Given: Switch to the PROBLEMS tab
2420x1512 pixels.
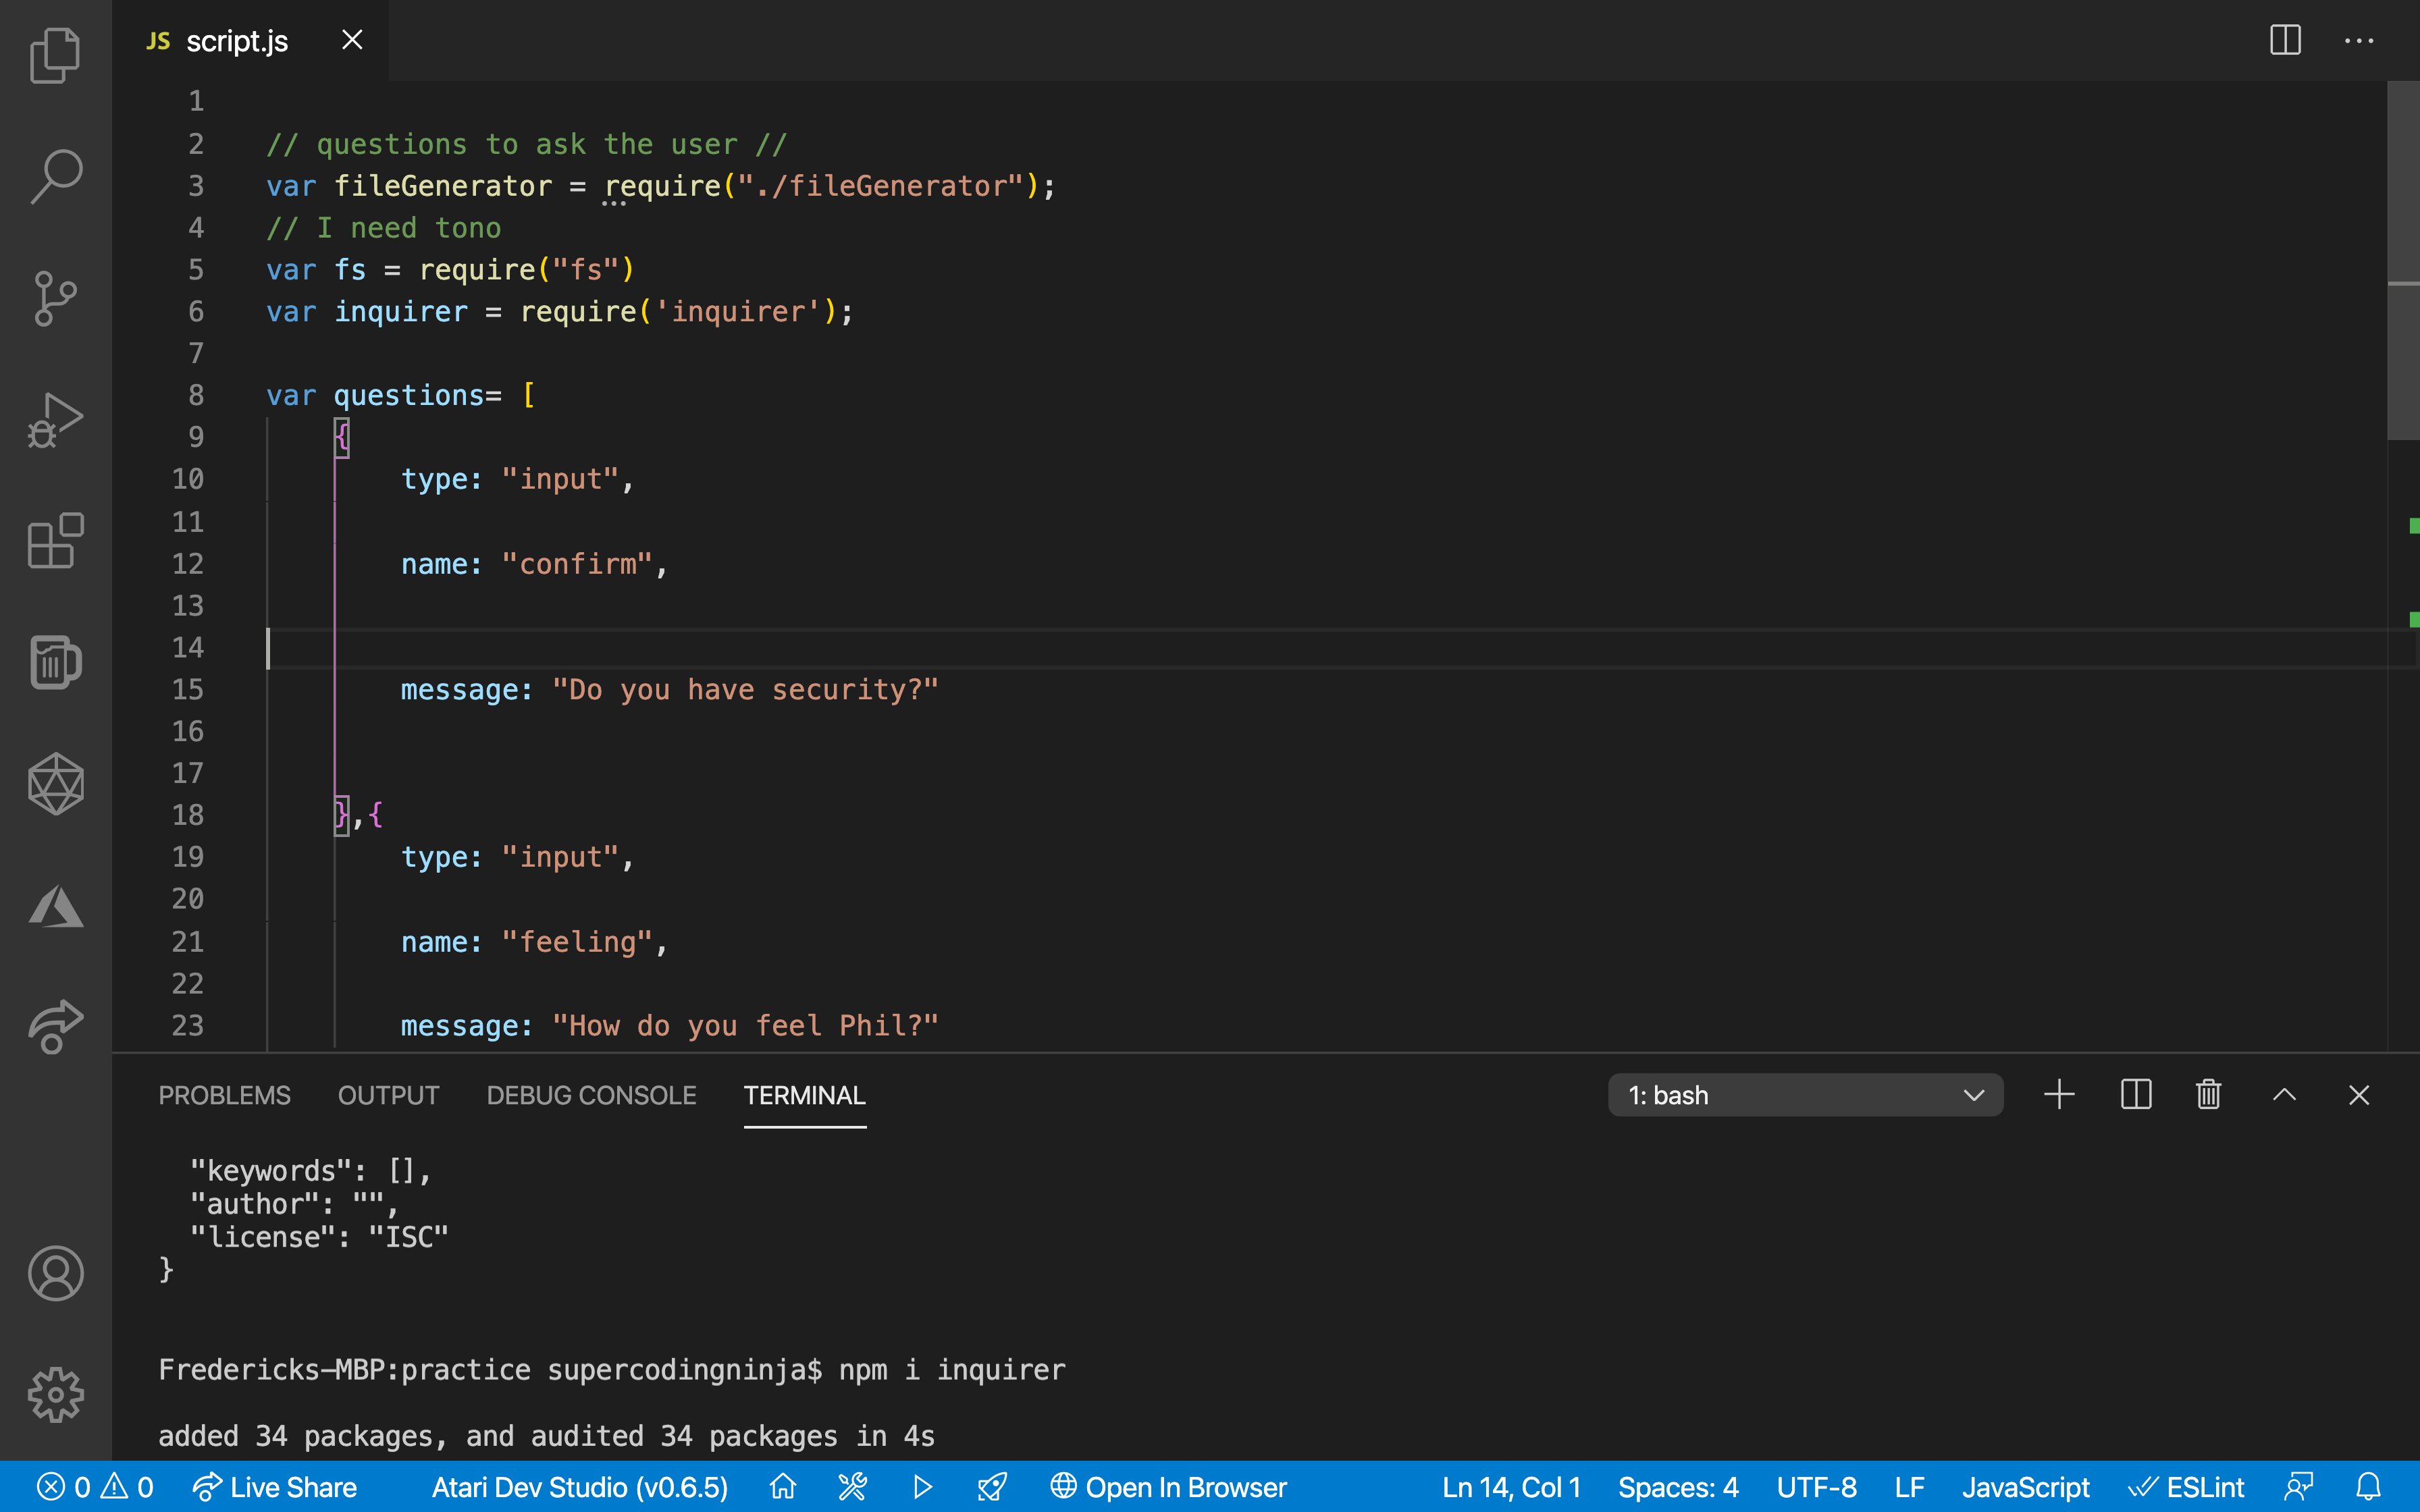Looking at the screenshot, I should (224, 1095).
